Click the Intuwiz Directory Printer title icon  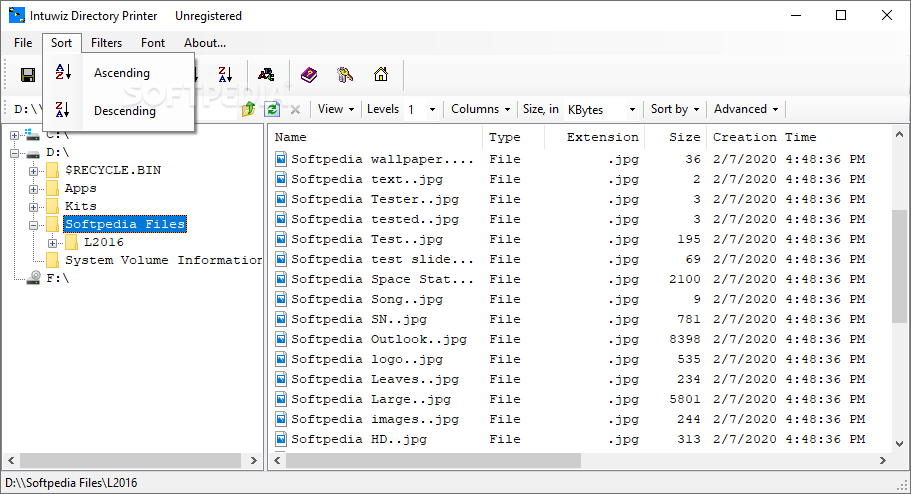(17, 15)
